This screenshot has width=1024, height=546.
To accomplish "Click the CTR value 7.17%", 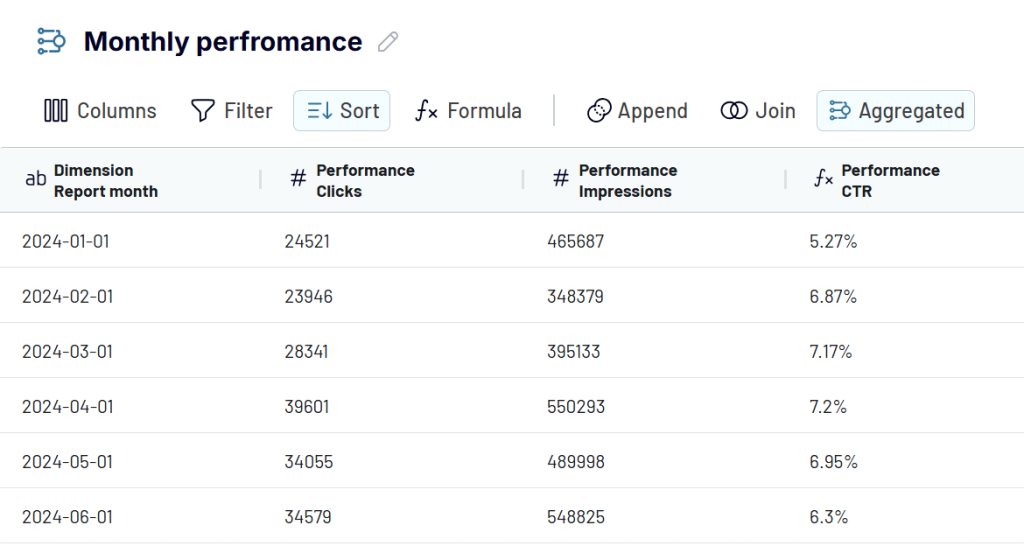I will (831, 352).
